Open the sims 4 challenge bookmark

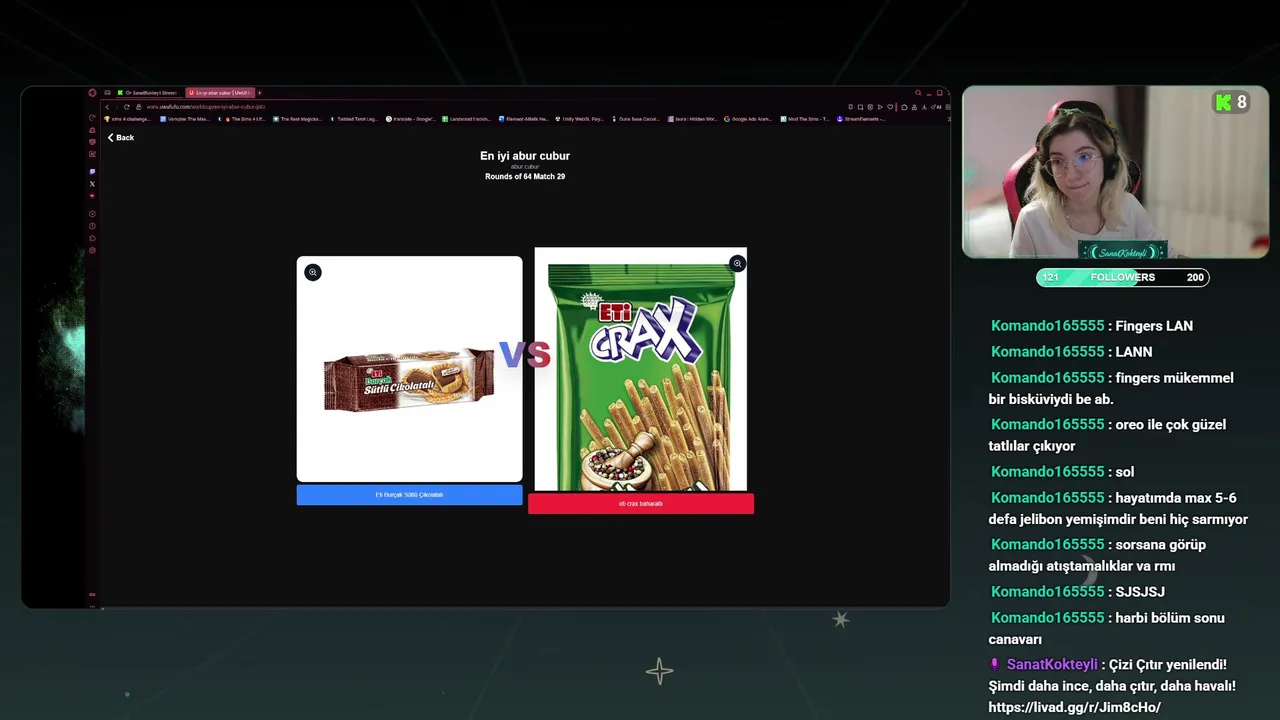127,119
